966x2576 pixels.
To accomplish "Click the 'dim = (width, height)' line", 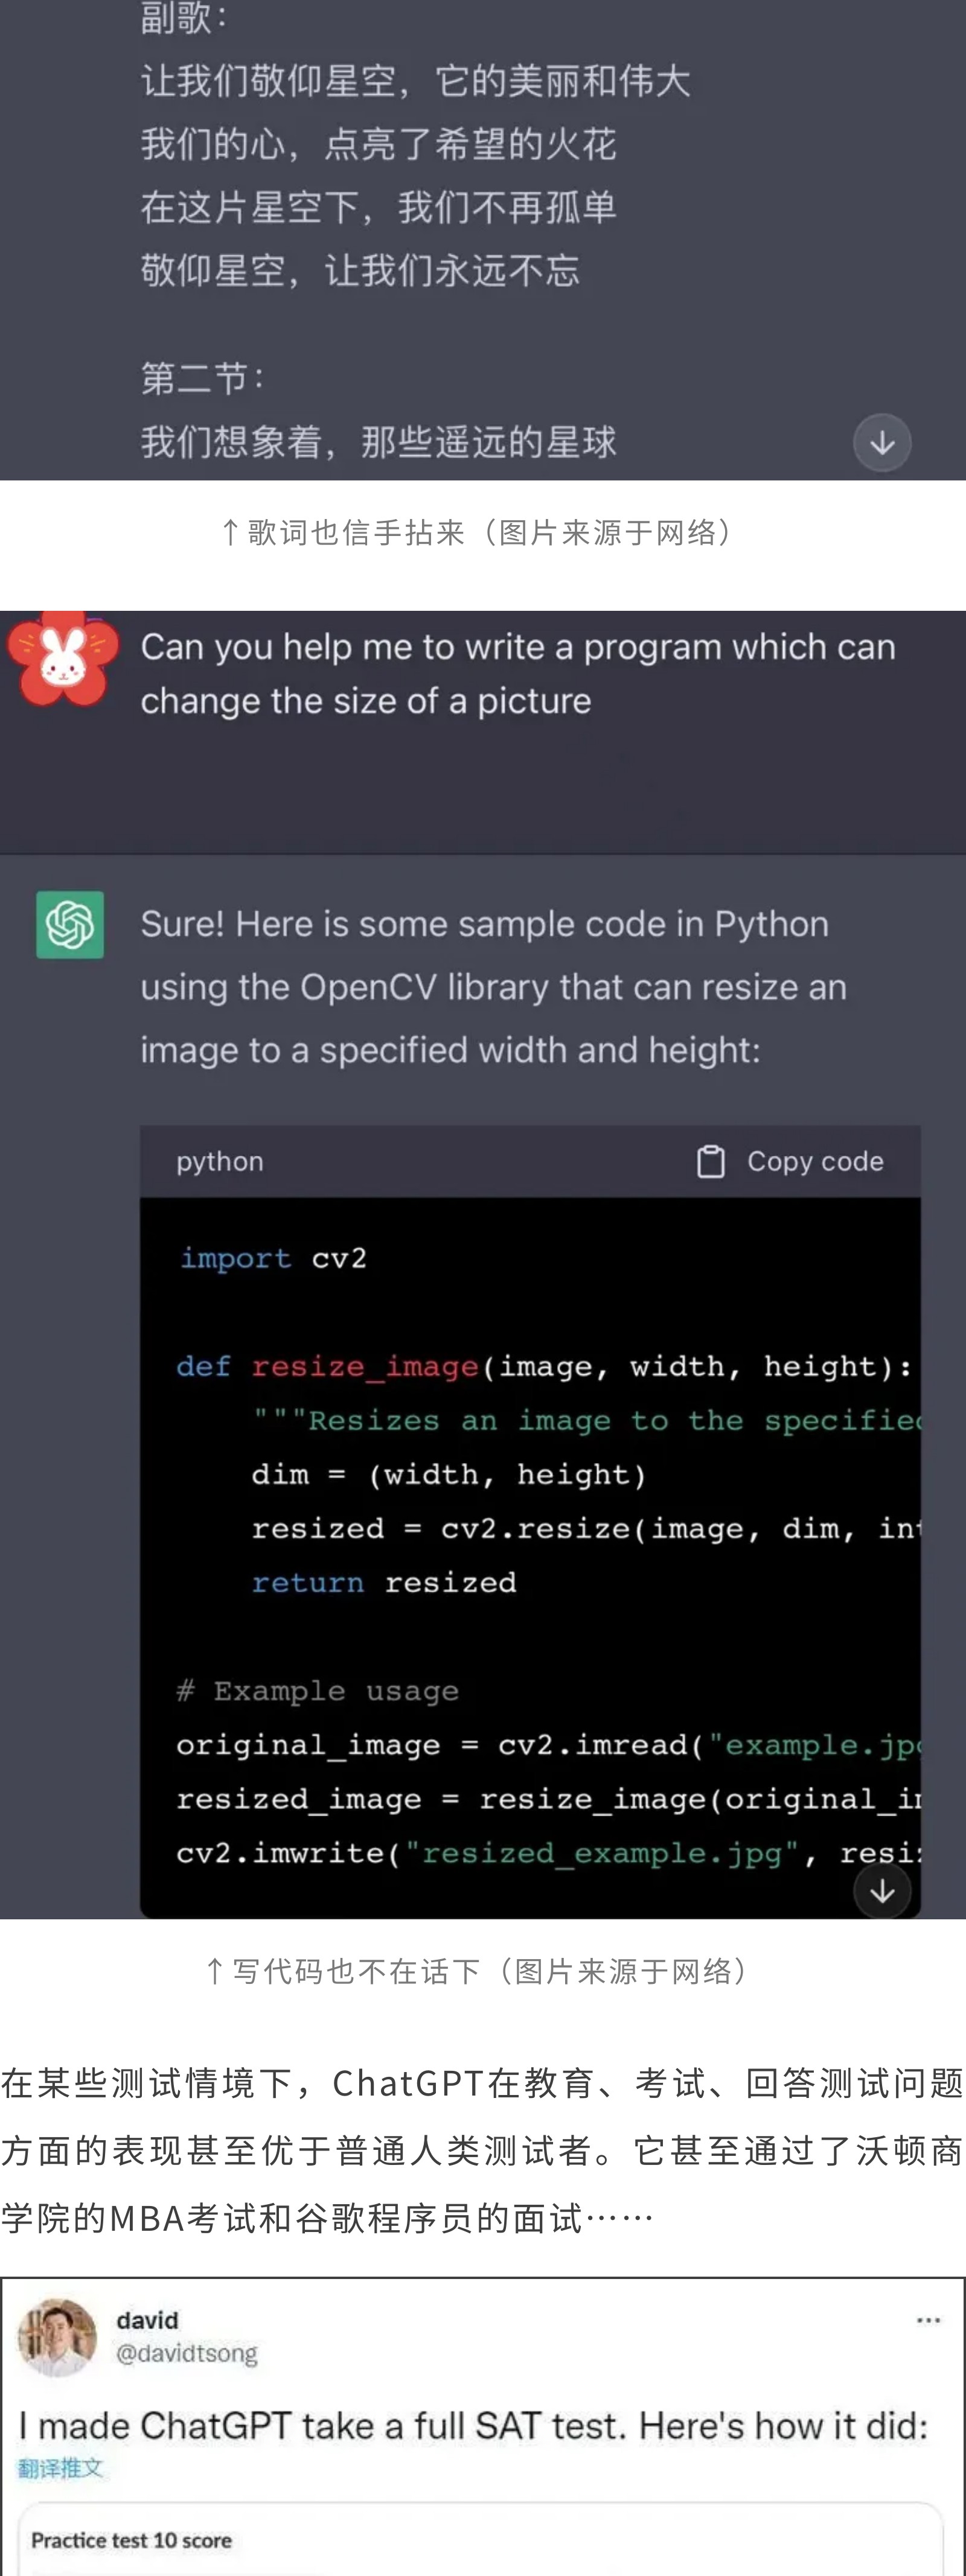I will (x=449, y=1474).
